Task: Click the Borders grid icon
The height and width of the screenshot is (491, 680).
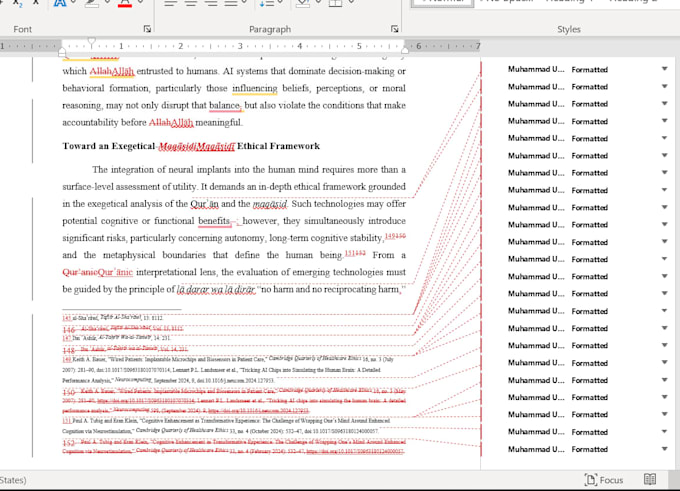Action: (x=335, y=3)
